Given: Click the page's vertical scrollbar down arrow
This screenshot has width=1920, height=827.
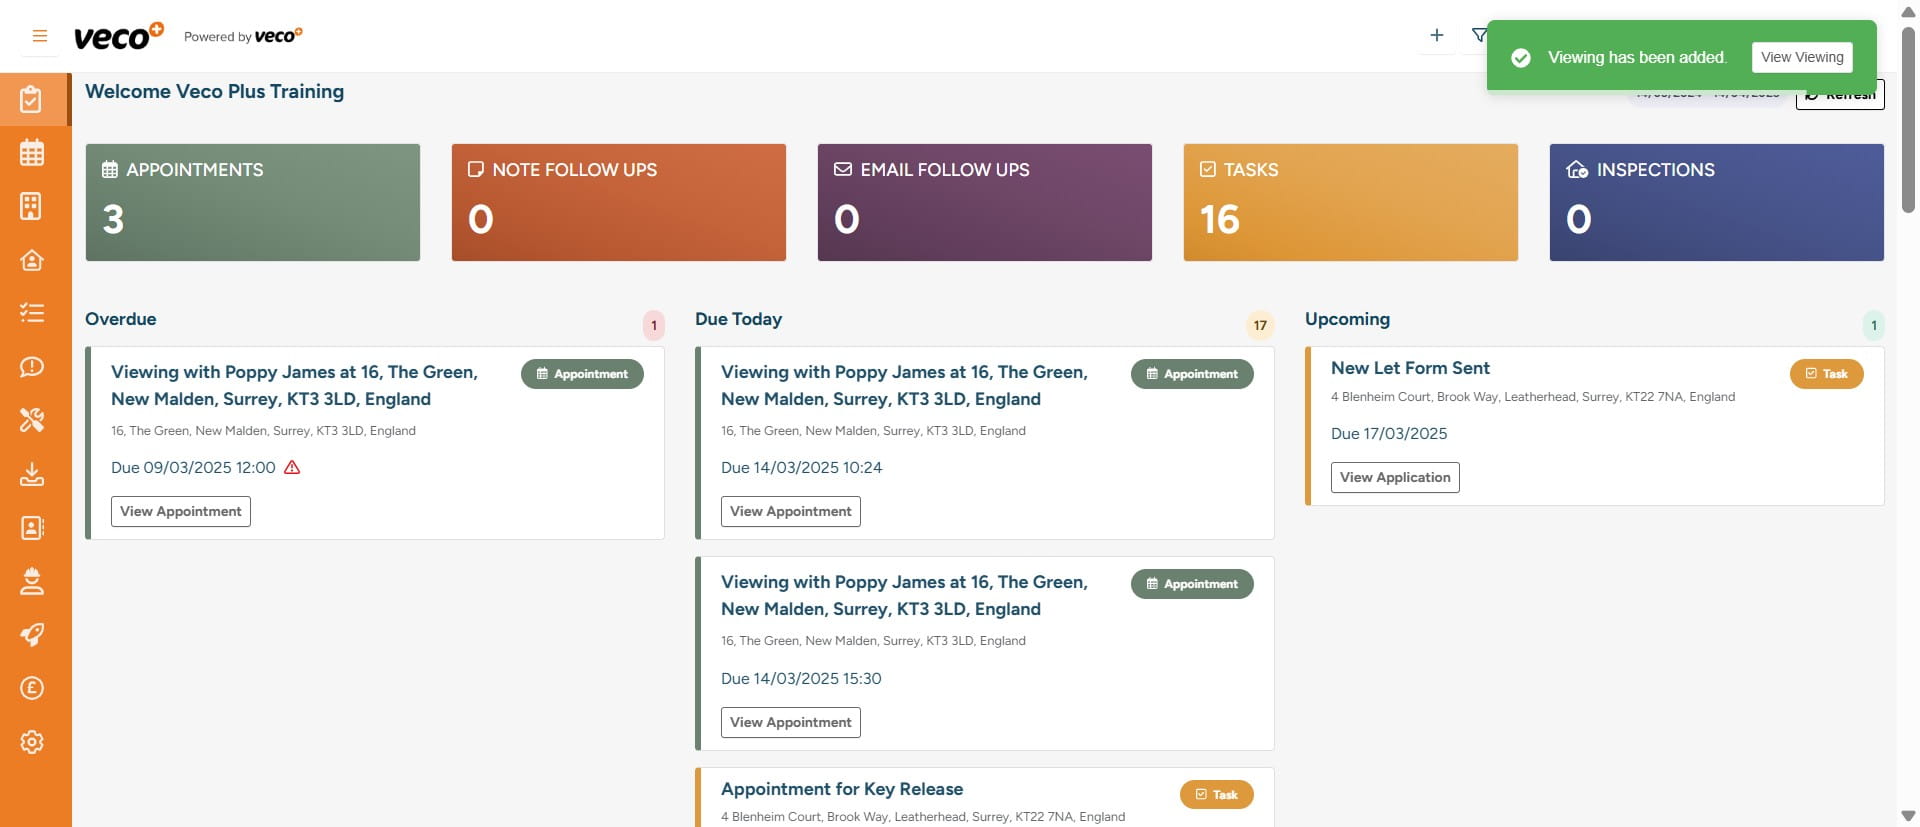Looking at the screenshot, I should point(1908,816).
